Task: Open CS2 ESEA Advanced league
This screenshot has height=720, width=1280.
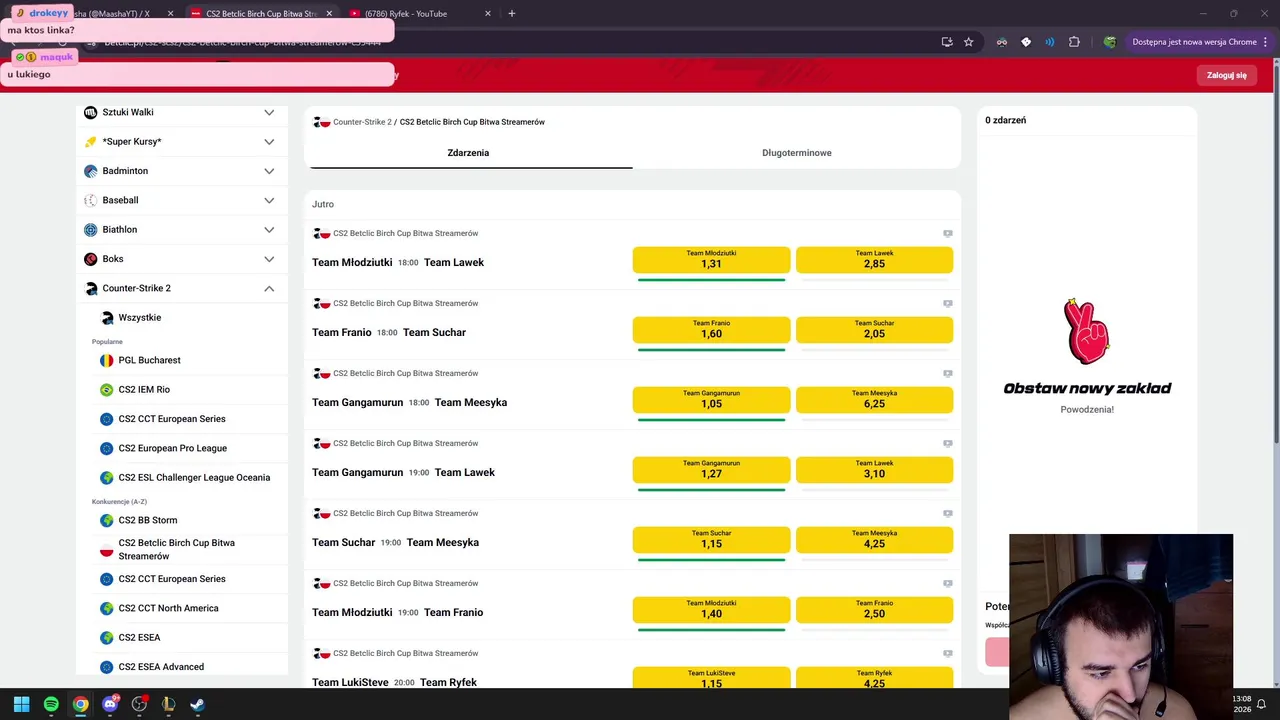Action: coord(161,667)
